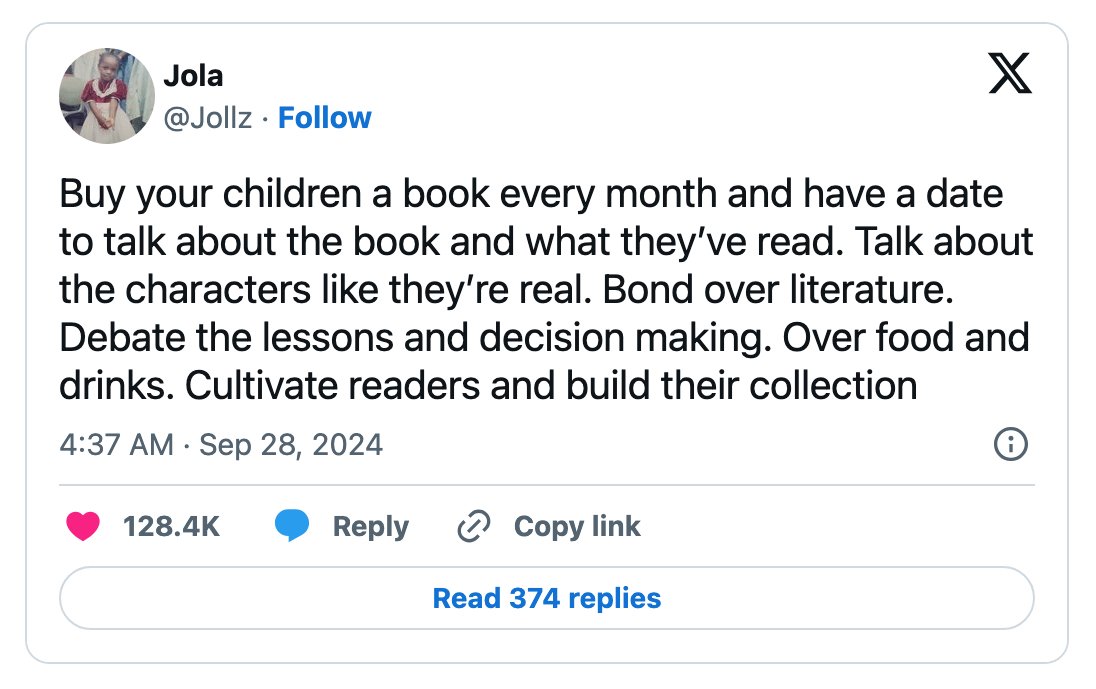Click the blue speech bubble reply icon
1096x689 pixels.
pos(292,526)
